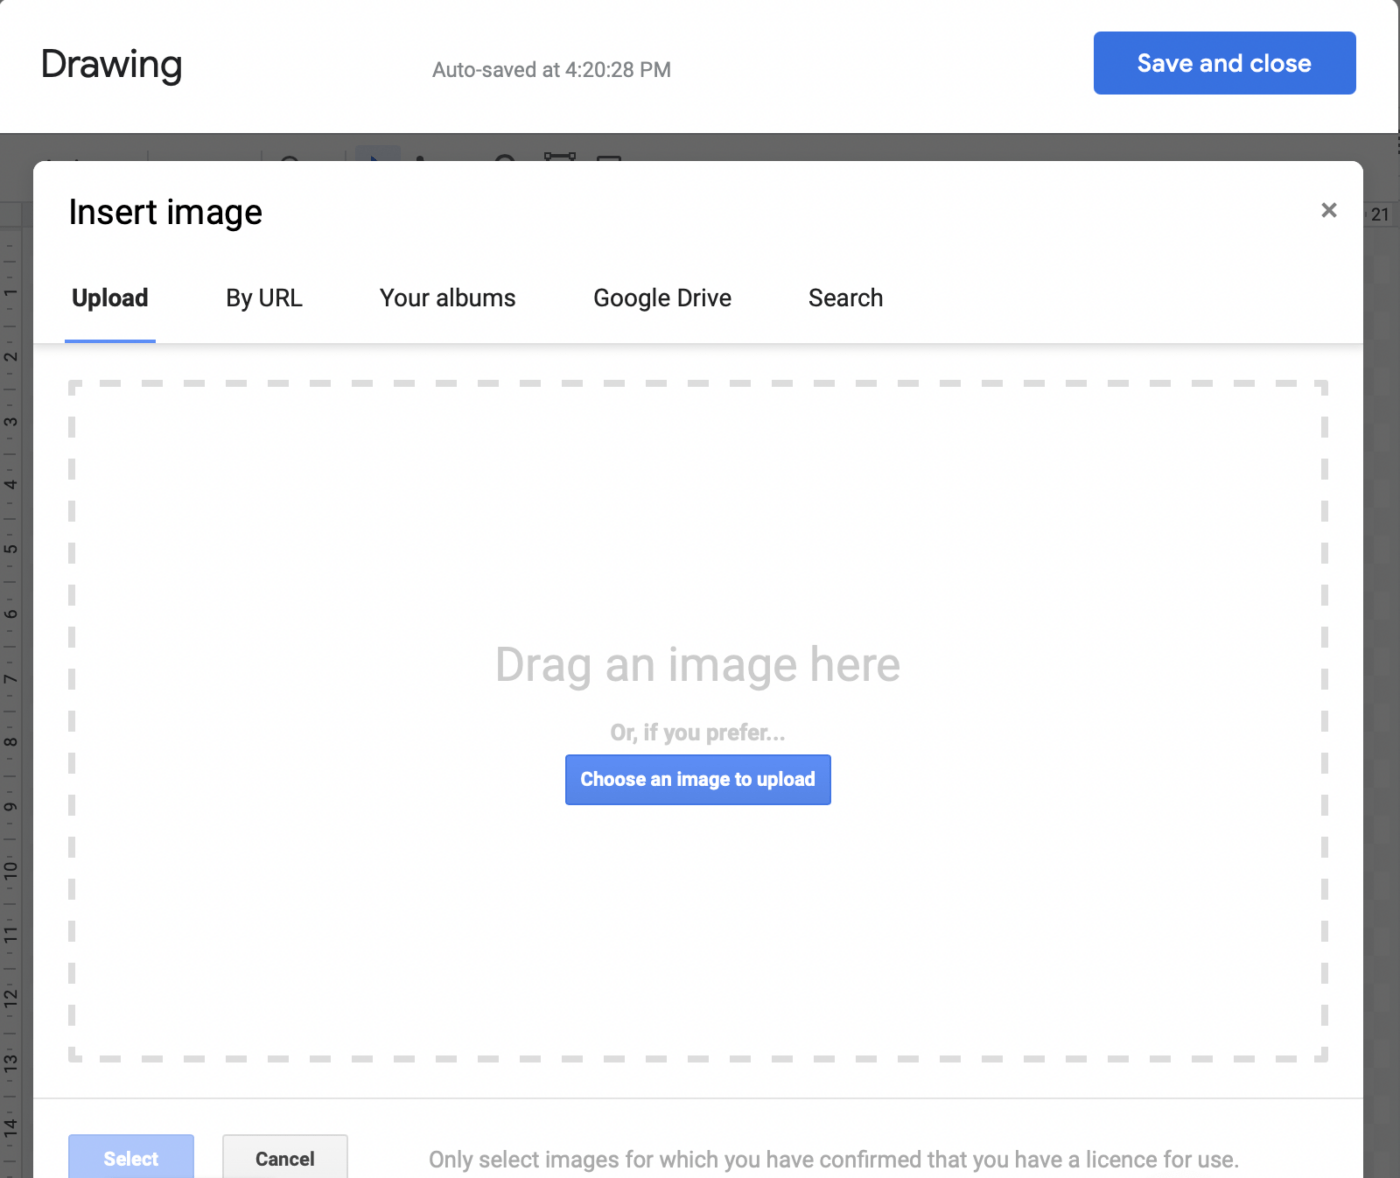
Task: Click the "Or, if you prefer..." text
Action: click(697, 733)
